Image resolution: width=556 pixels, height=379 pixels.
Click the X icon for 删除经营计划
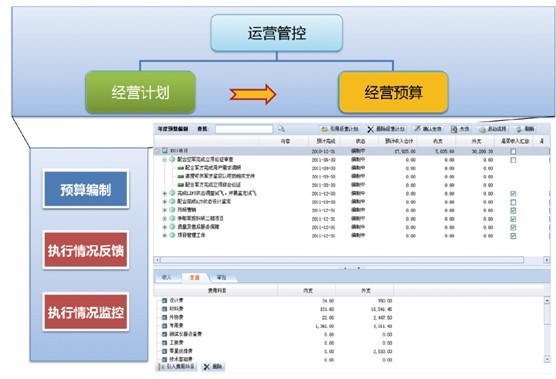point(371,129)
